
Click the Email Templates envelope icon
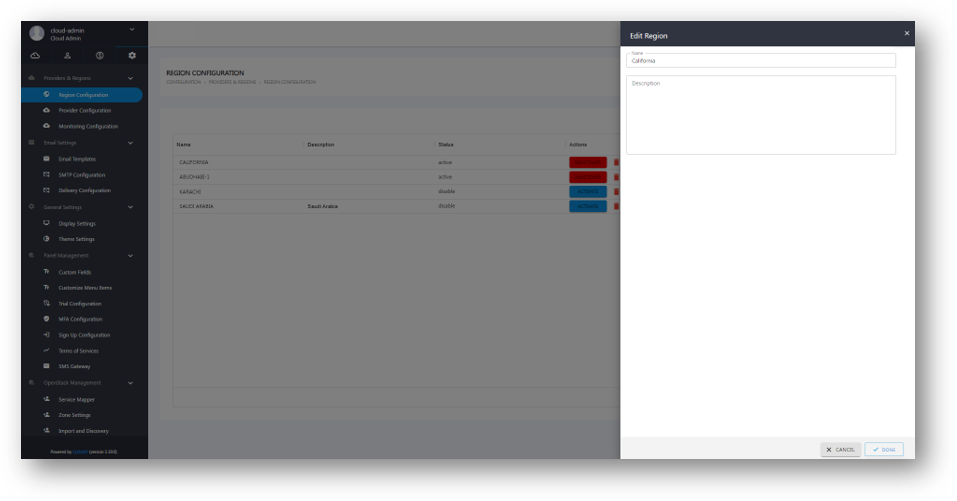(47, 159)
